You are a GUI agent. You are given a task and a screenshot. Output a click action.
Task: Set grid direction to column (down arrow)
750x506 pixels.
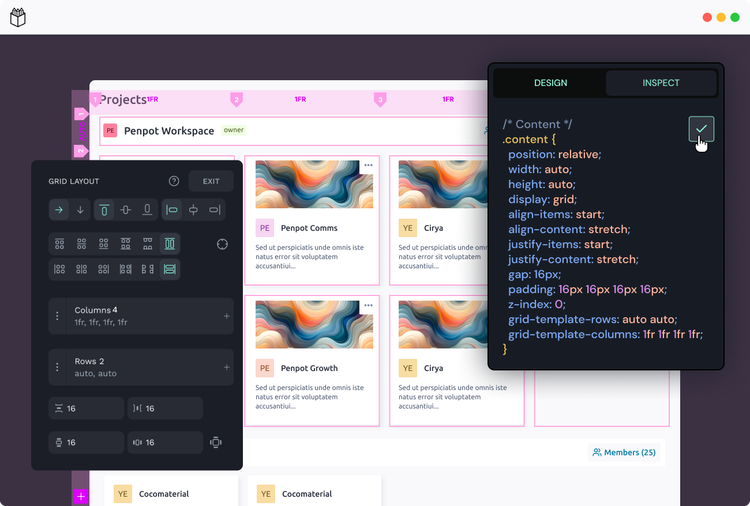[80, 210]
